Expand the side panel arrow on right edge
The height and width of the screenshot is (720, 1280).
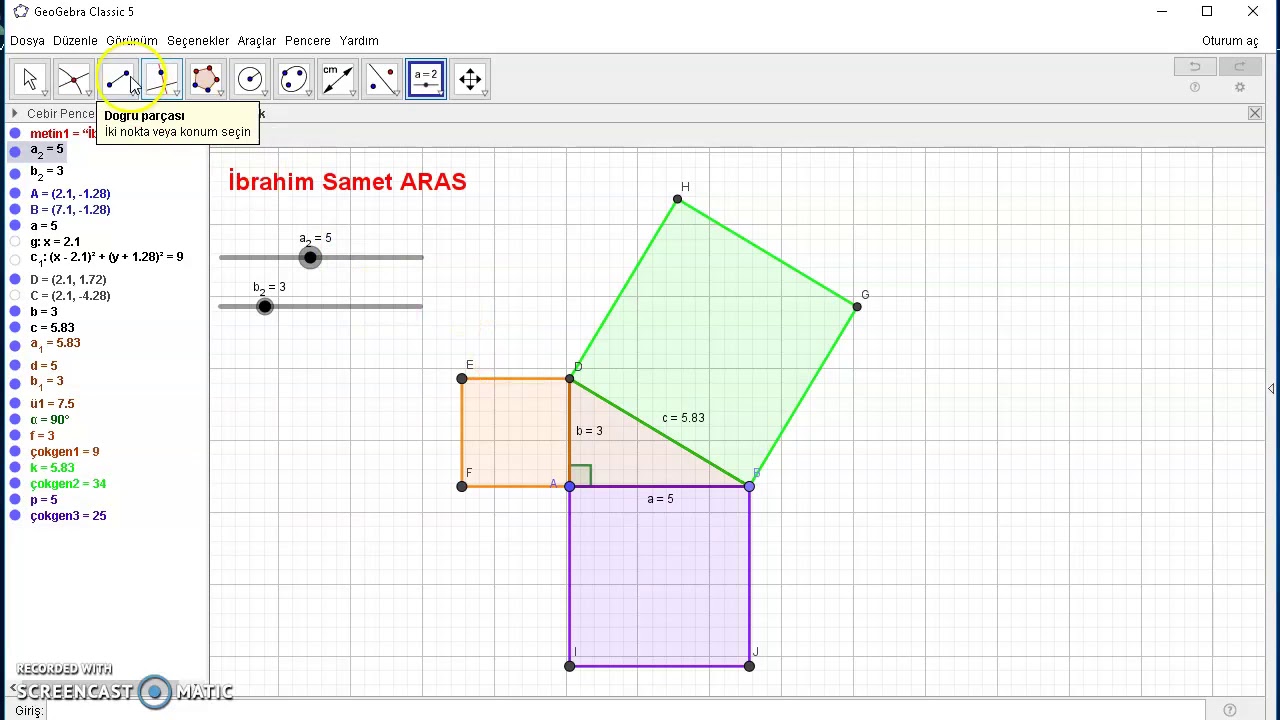pos(1272,388)
